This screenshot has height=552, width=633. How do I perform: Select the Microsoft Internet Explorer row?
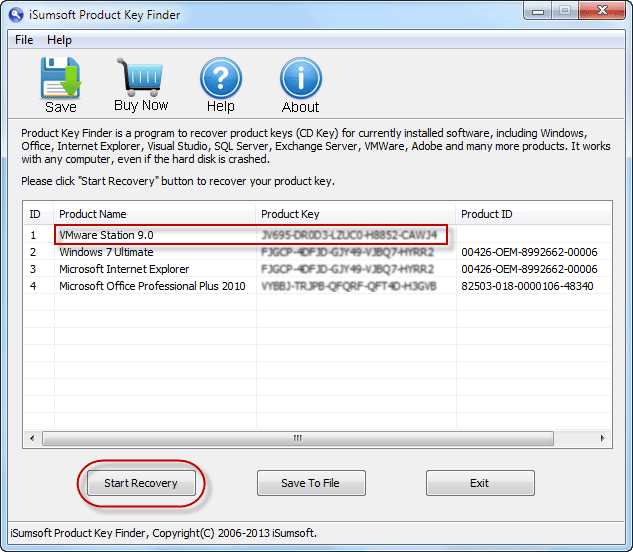coord(317,269)
